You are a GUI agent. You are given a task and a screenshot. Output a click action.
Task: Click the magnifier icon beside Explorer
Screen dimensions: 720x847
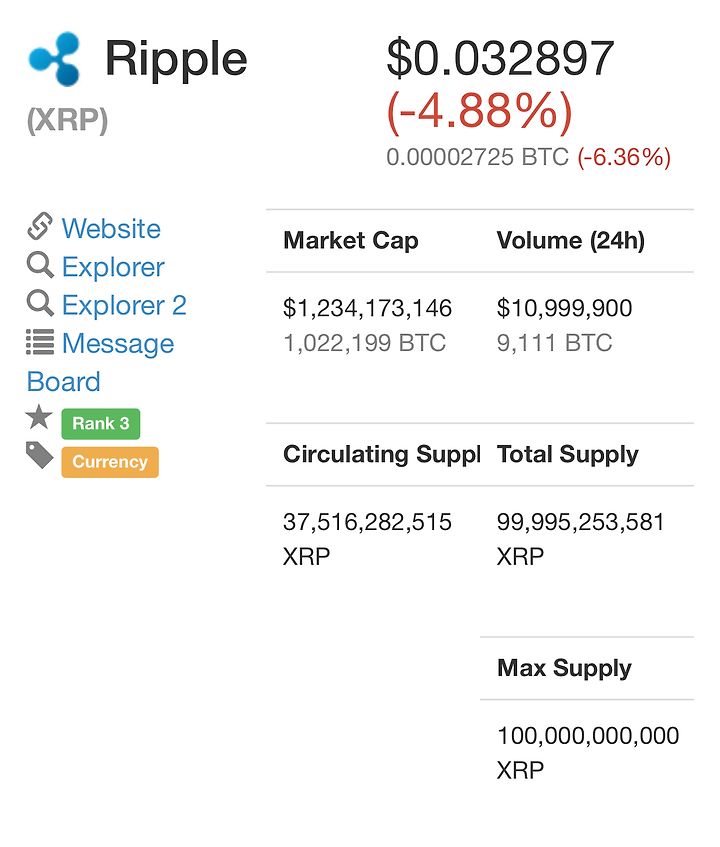40,265
